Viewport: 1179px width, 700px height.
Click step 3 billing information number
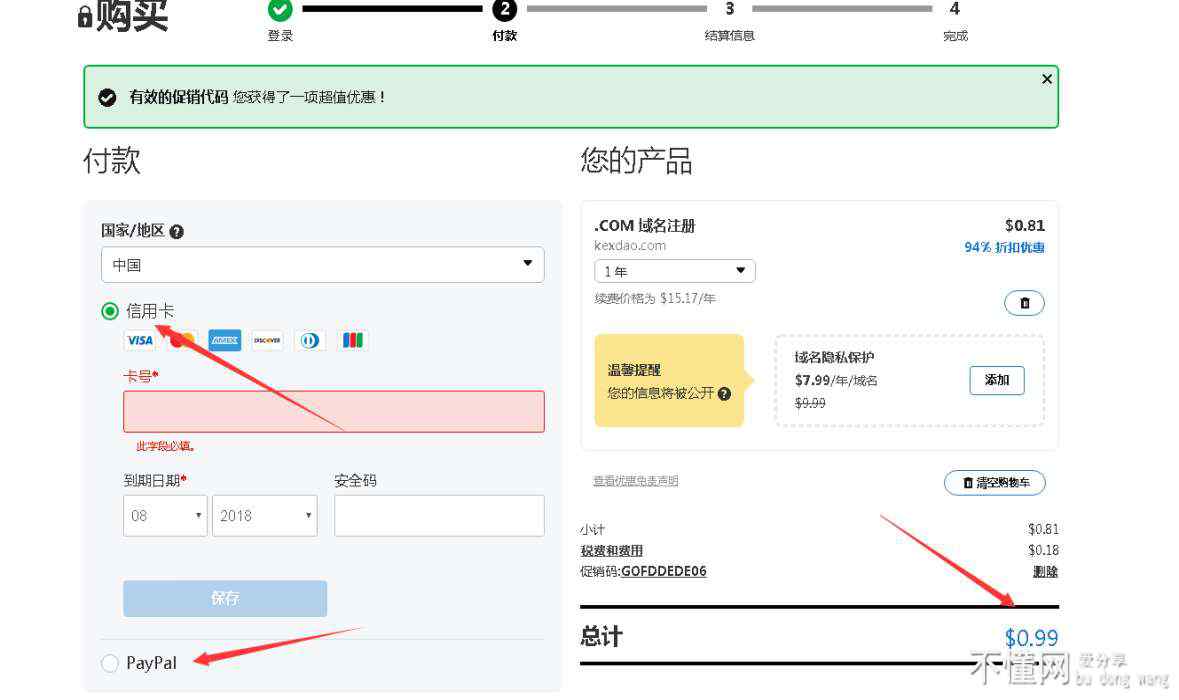(729, 9)
